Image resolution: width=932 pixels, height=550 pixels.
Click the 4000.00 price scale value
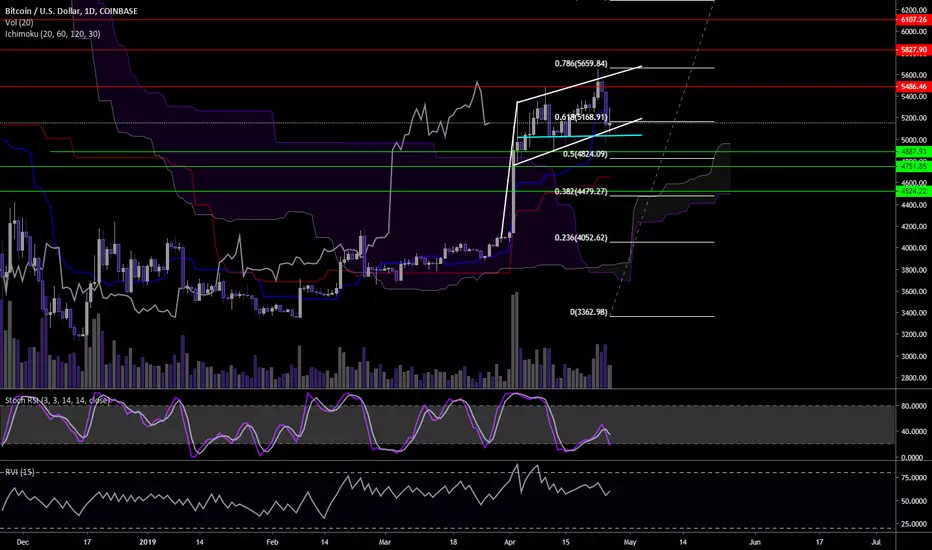click(914, 248)
